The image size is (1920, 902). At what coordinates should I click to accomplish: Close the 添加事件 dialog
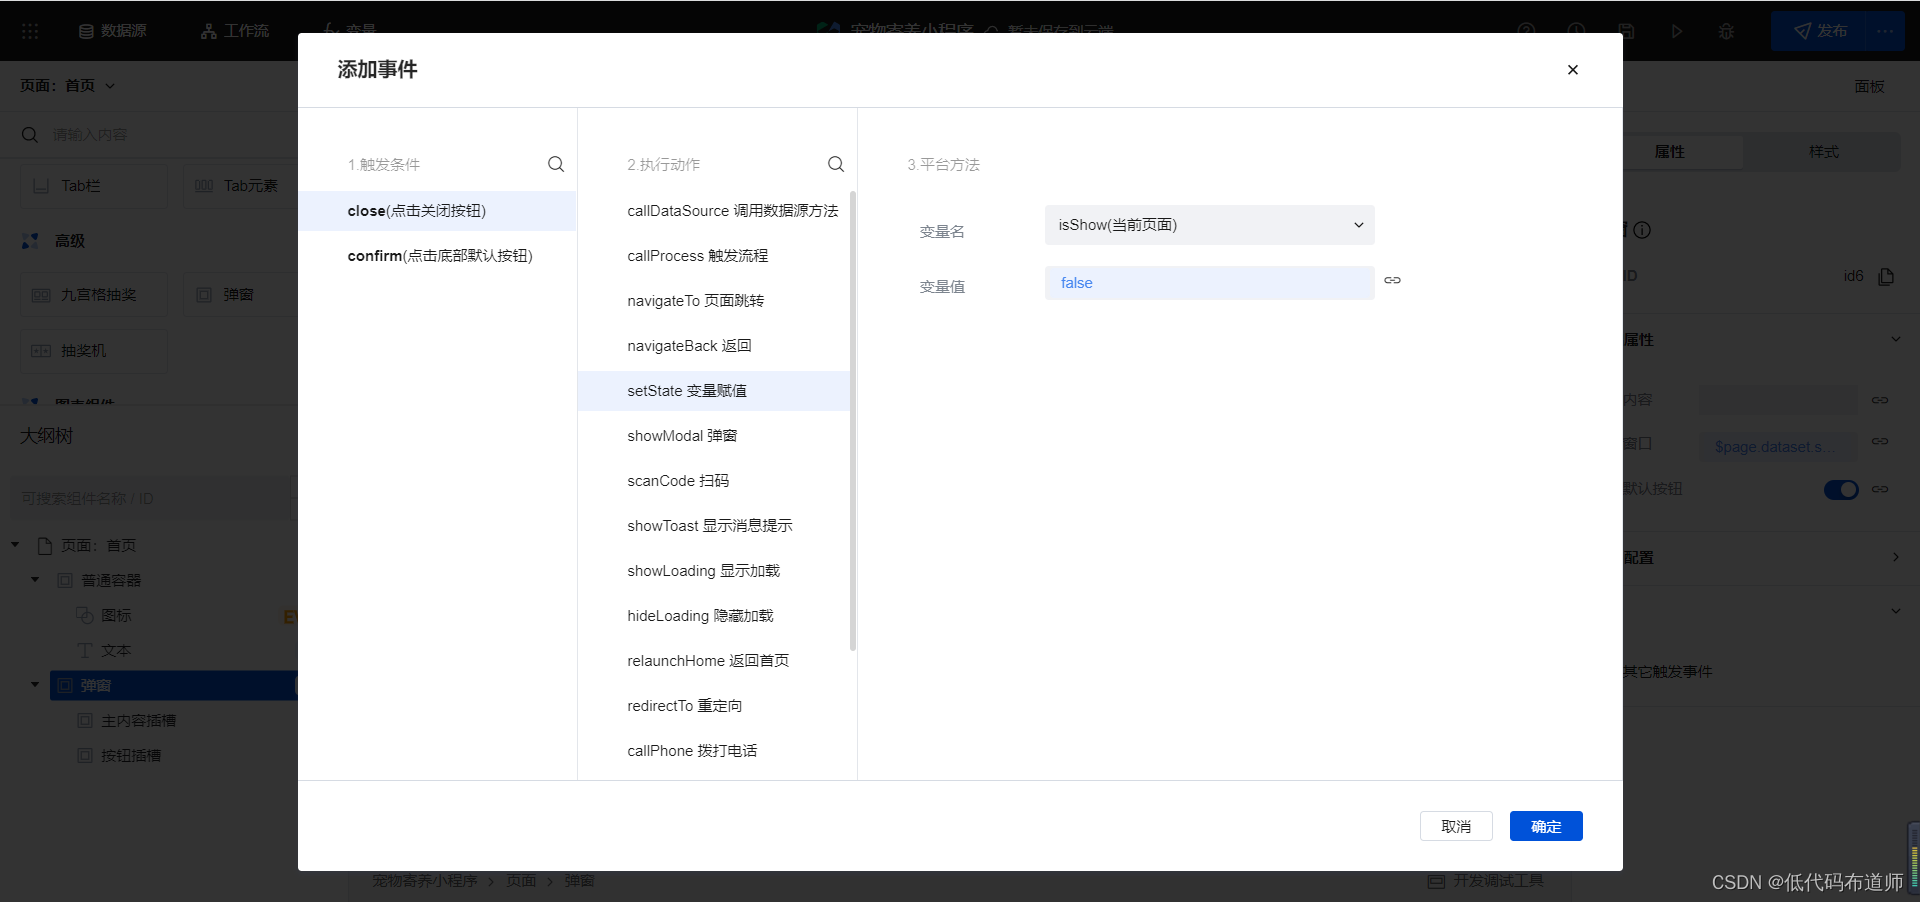point(1573,70)
